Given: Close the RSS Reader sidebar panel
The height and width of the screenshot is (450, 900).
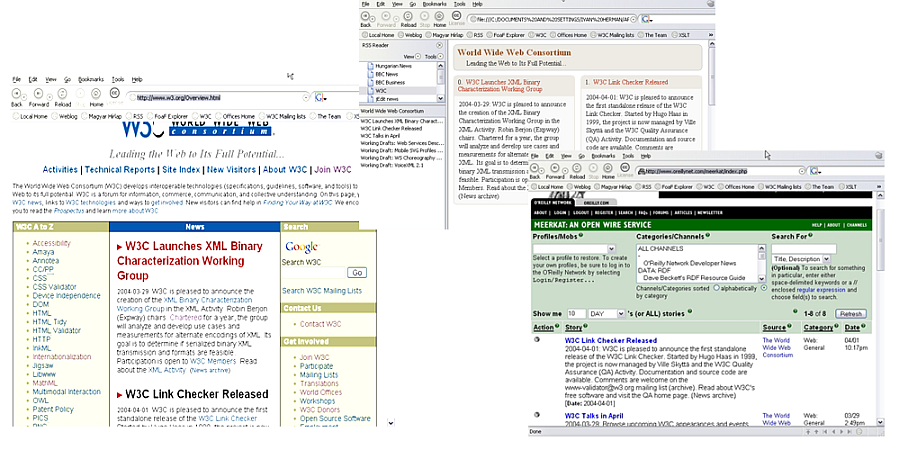Looking at the screenshot, I should pyautogui.click(x=441, y=45).
